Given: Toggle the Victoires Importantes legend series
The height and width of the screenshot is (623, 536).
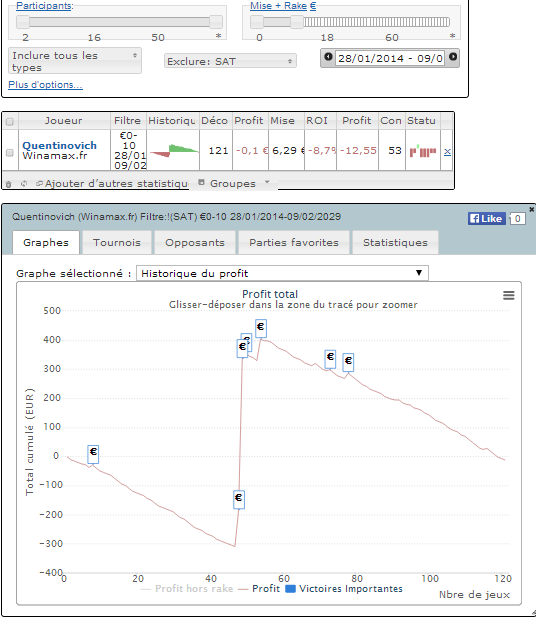Looking at the screenshot, I should coord(344,589).
